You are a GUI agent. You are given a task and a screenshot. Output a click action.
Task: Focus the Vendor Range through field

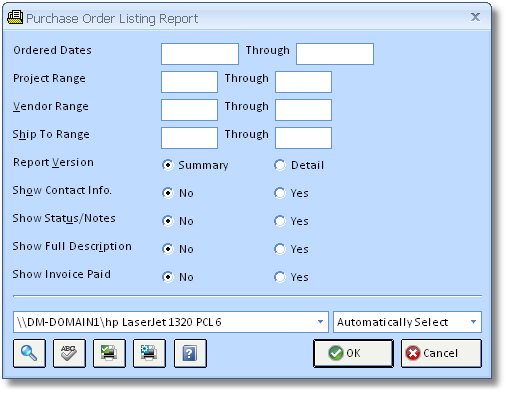click(x=303, y=110)
